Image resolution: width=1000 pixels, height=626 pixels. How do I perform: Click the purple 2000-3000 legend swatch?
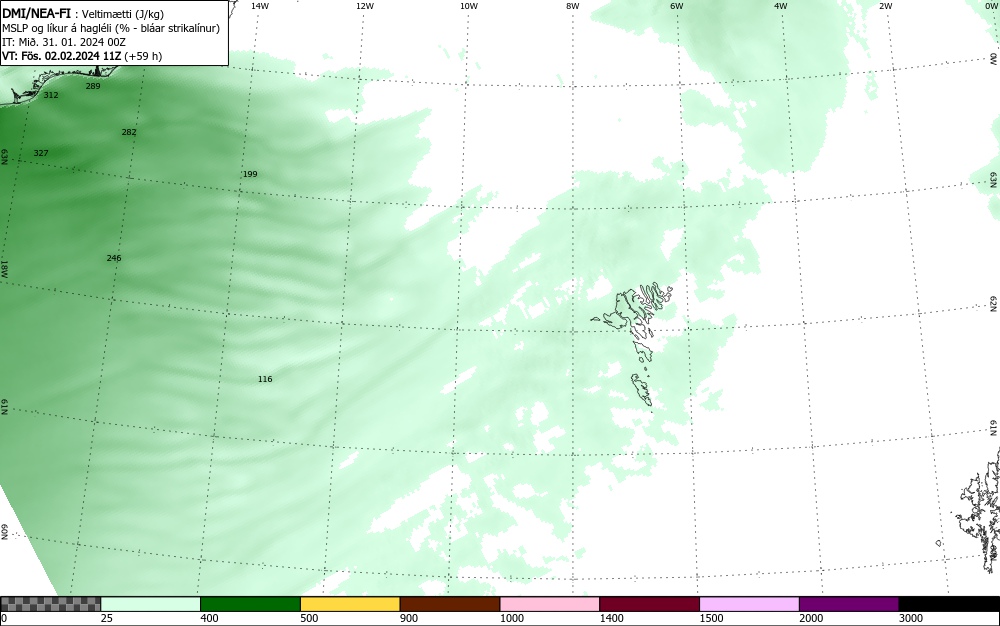[x=849, y=604]
